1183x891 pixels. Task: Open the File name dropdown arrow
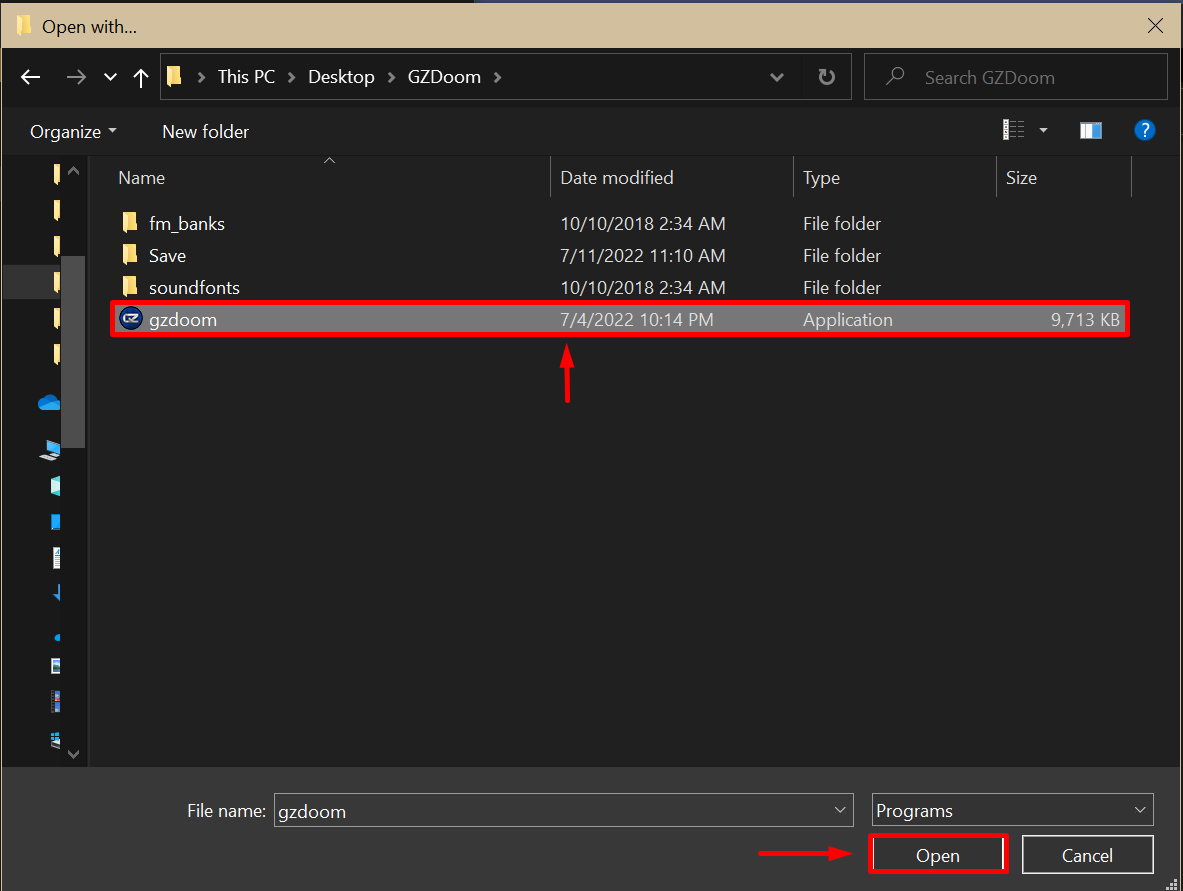coord(840,810)
